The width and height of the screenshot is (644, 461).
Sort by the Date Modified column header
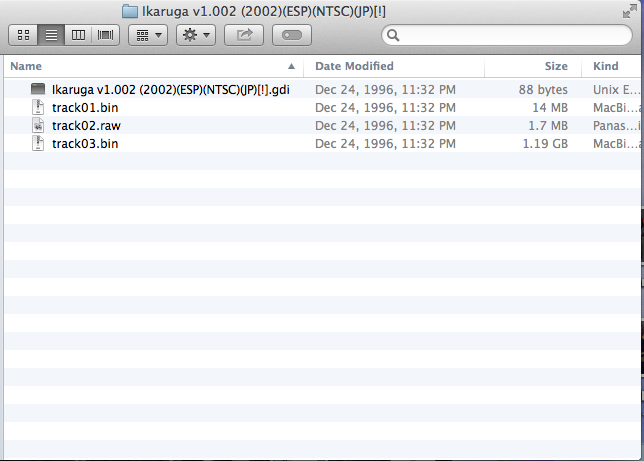[394, 66]
